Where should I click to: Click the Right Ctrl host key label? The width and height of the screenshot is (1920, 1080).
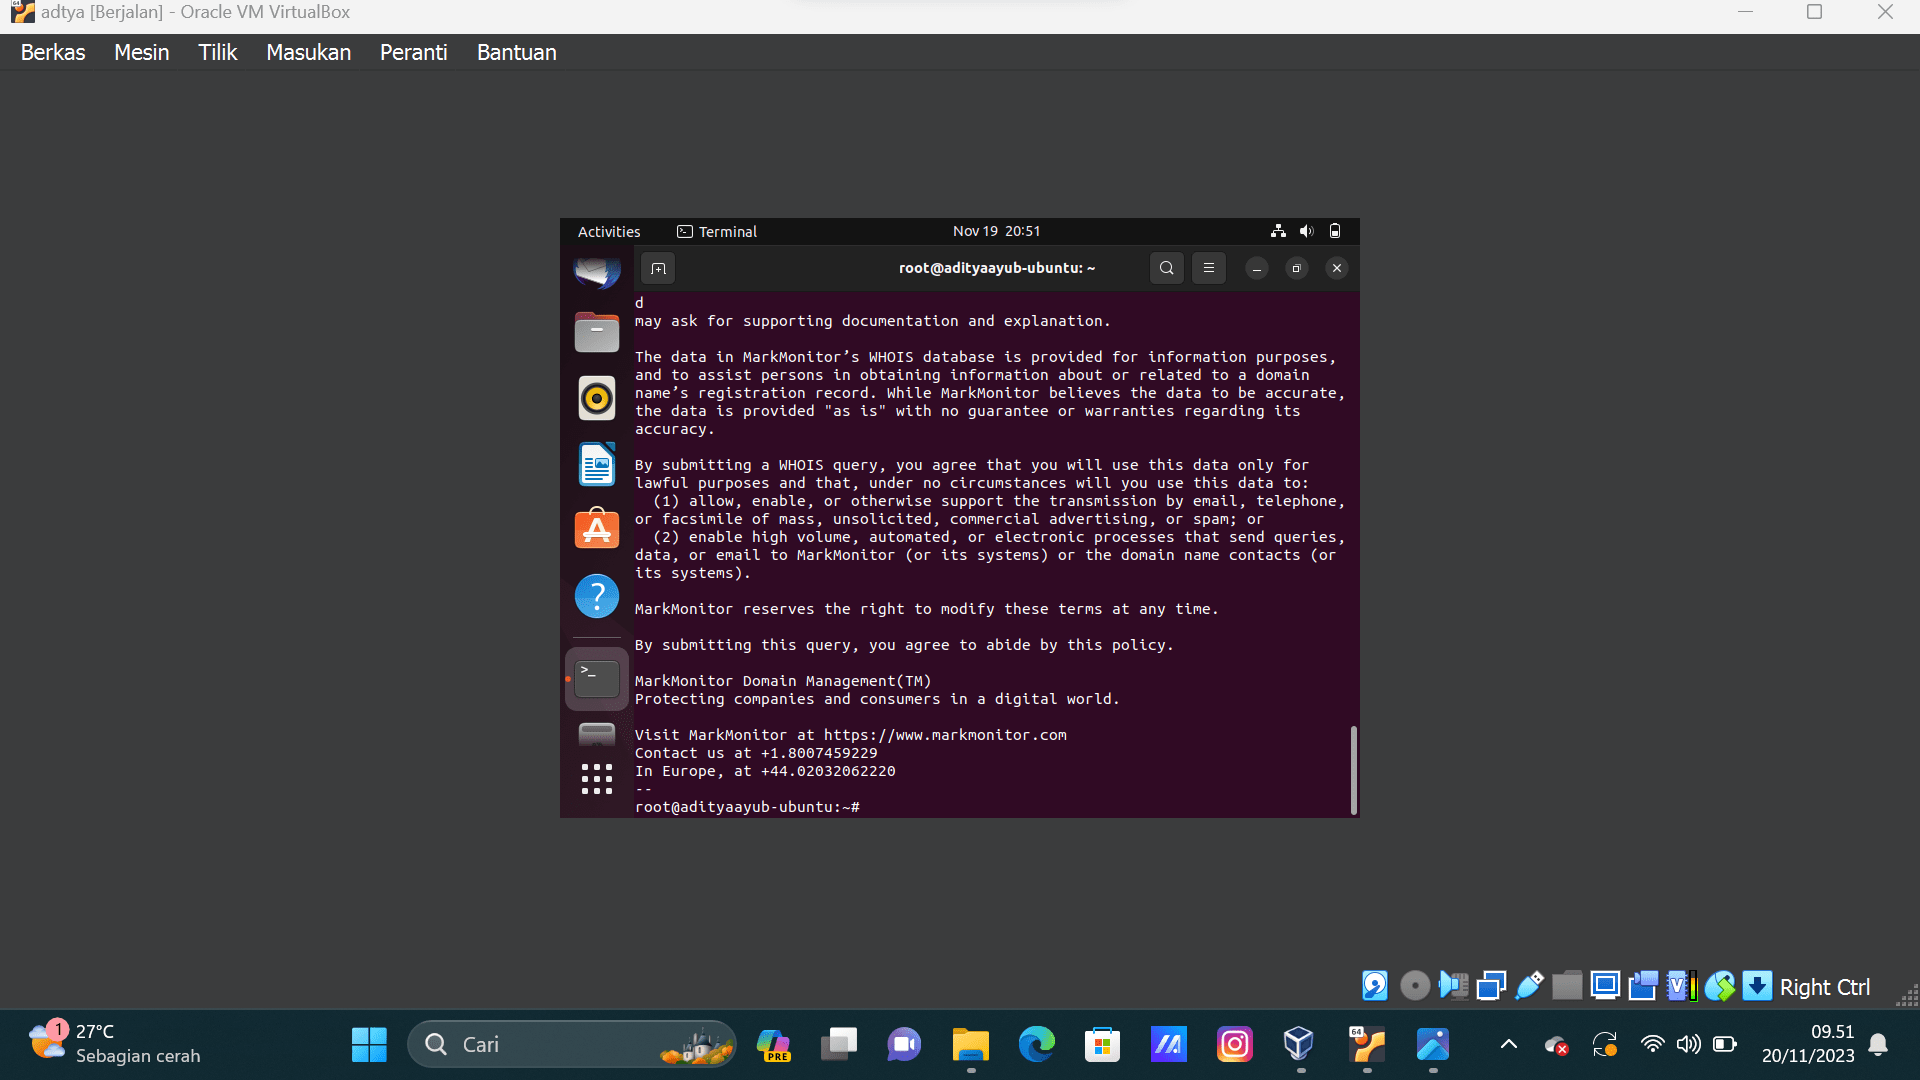pos(1824,987)
